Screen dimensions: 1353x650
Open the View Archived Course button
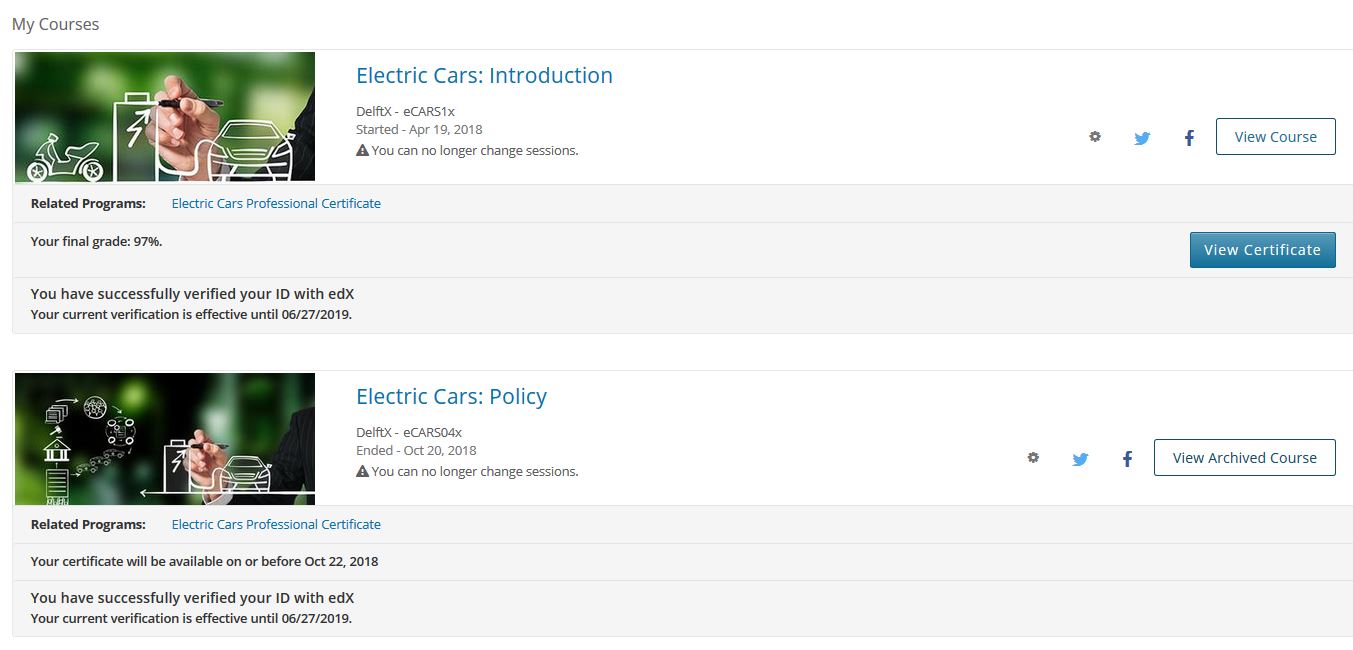(x=1245, y=458)
